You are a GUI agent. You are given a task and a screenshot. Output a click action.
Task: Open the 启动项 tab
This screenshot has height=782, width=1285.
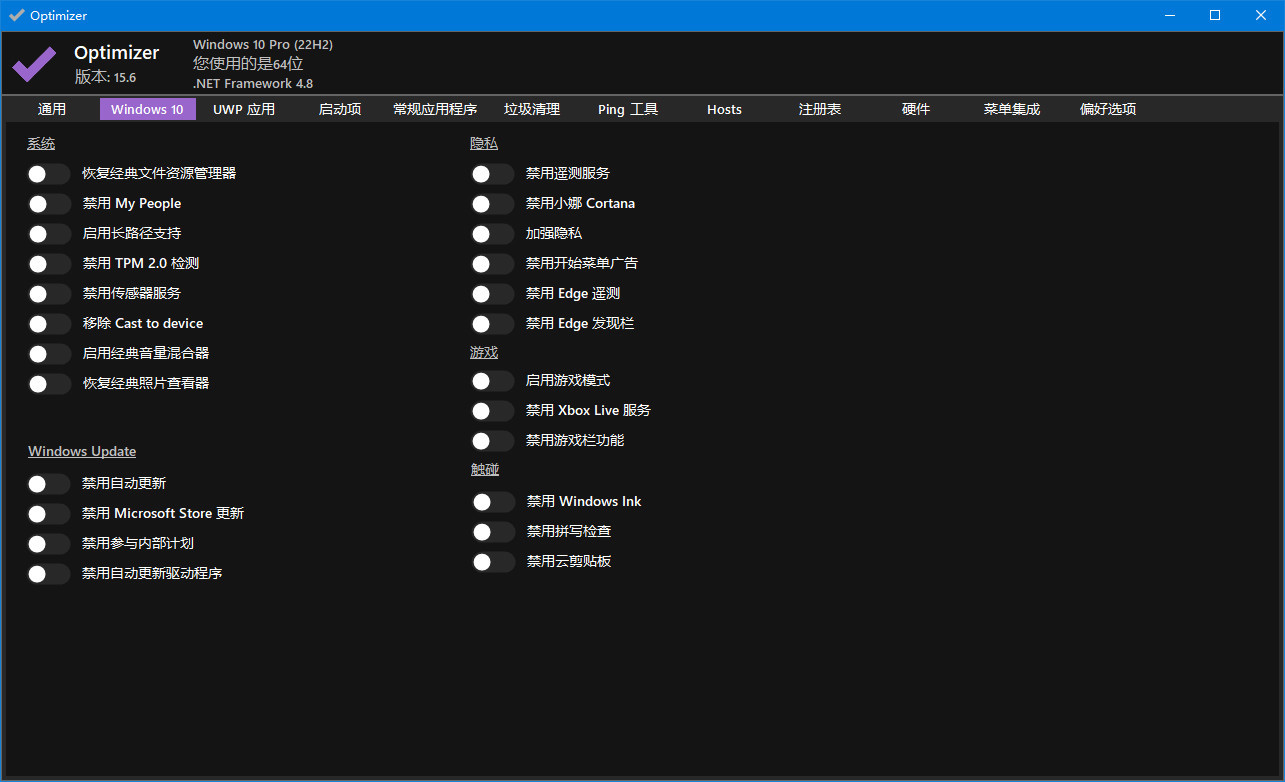click(x=340, y=109)
